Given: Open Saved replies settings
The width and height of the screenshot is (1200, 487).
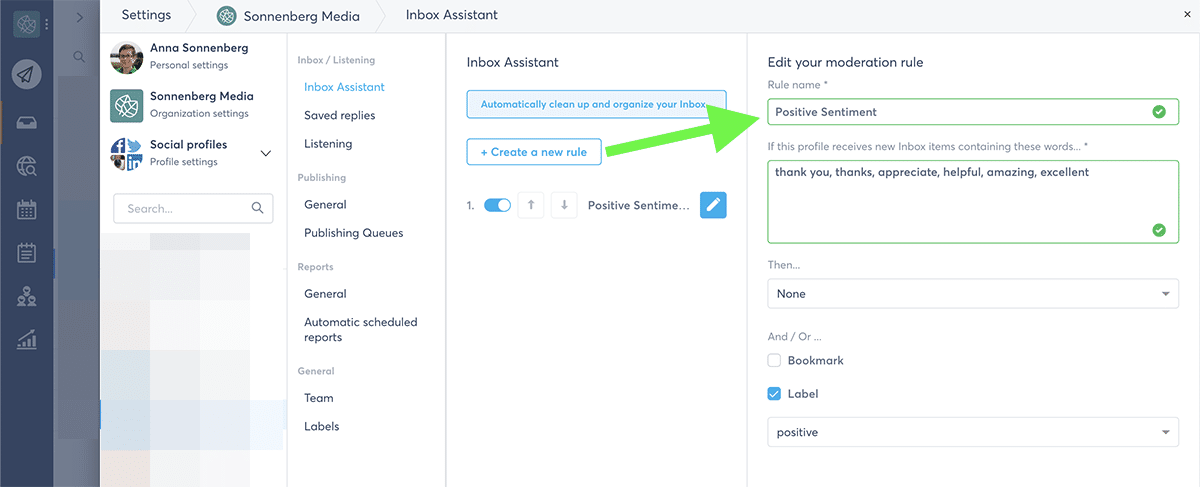Looking at the screenshot, I should tap(340, 115).
